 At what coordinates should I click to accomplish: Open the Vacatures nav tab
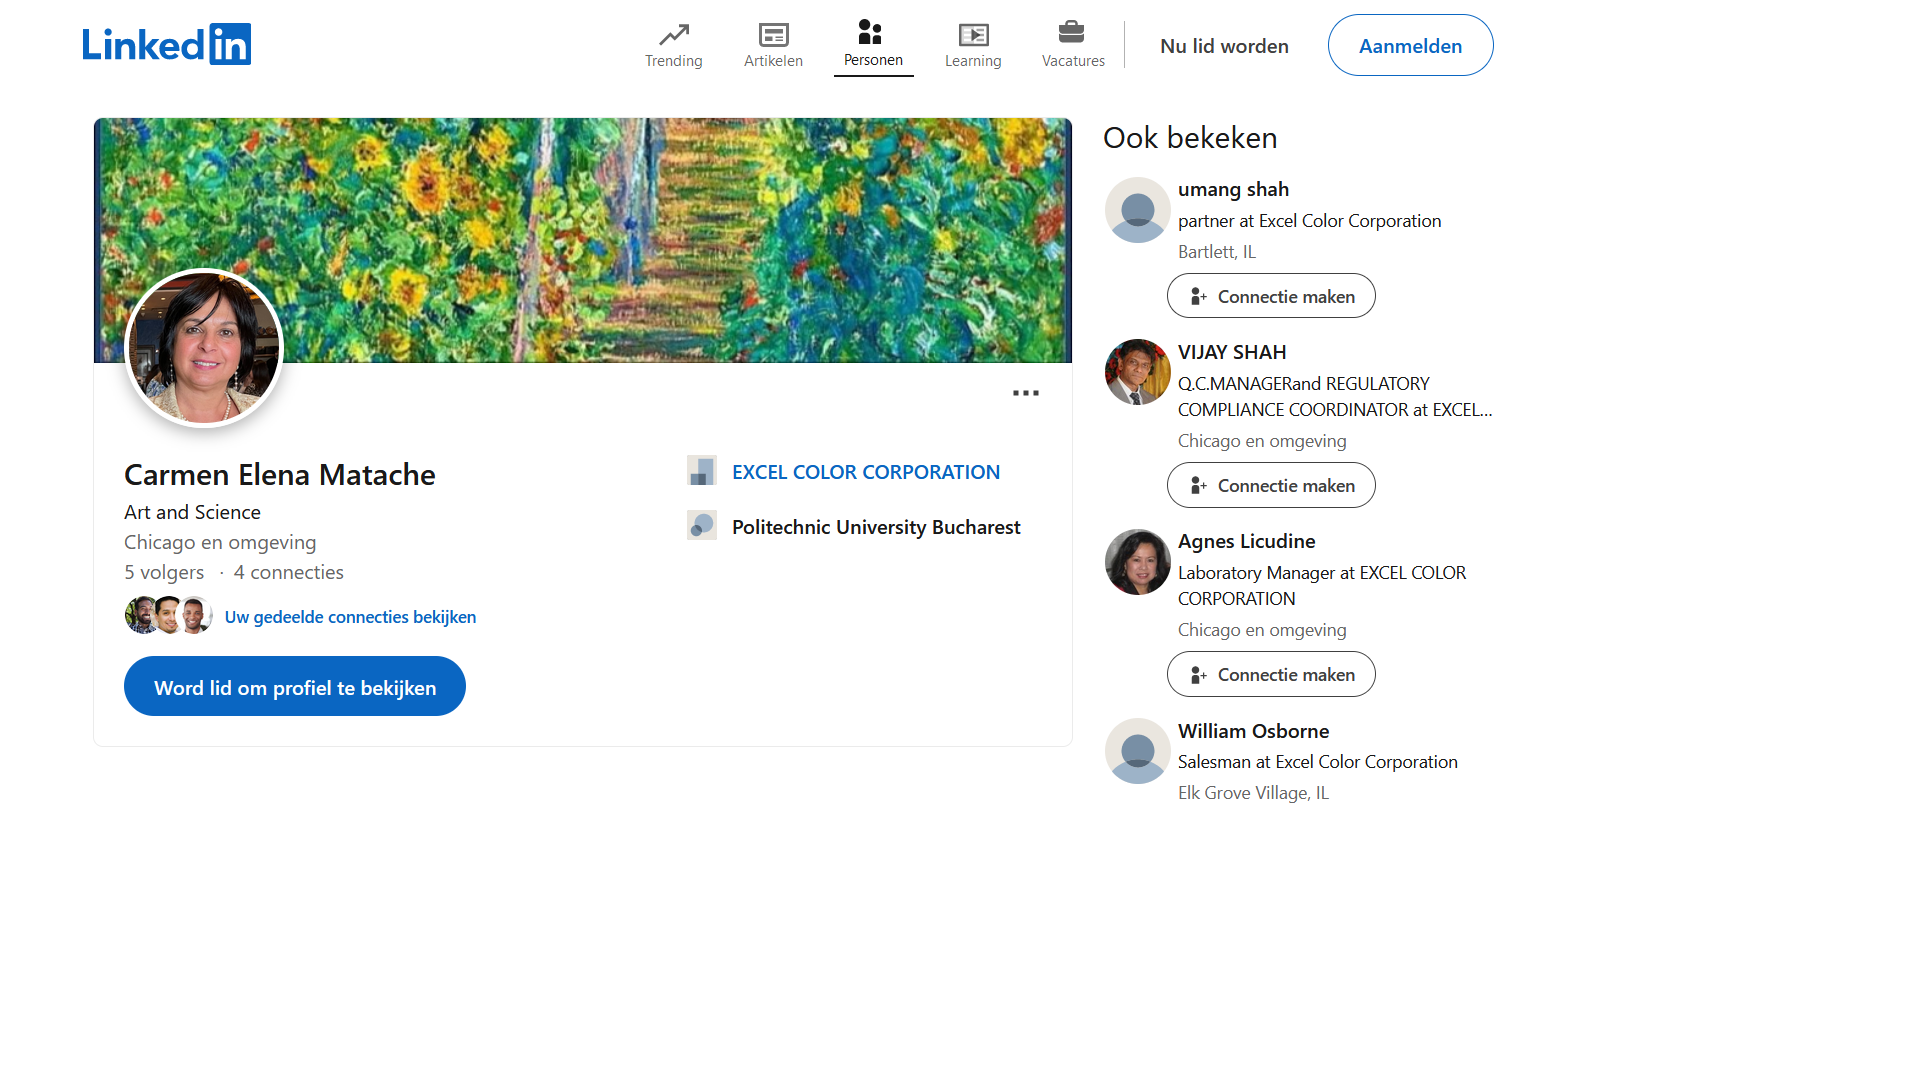pyautogui.click(x=1073, y=46)
